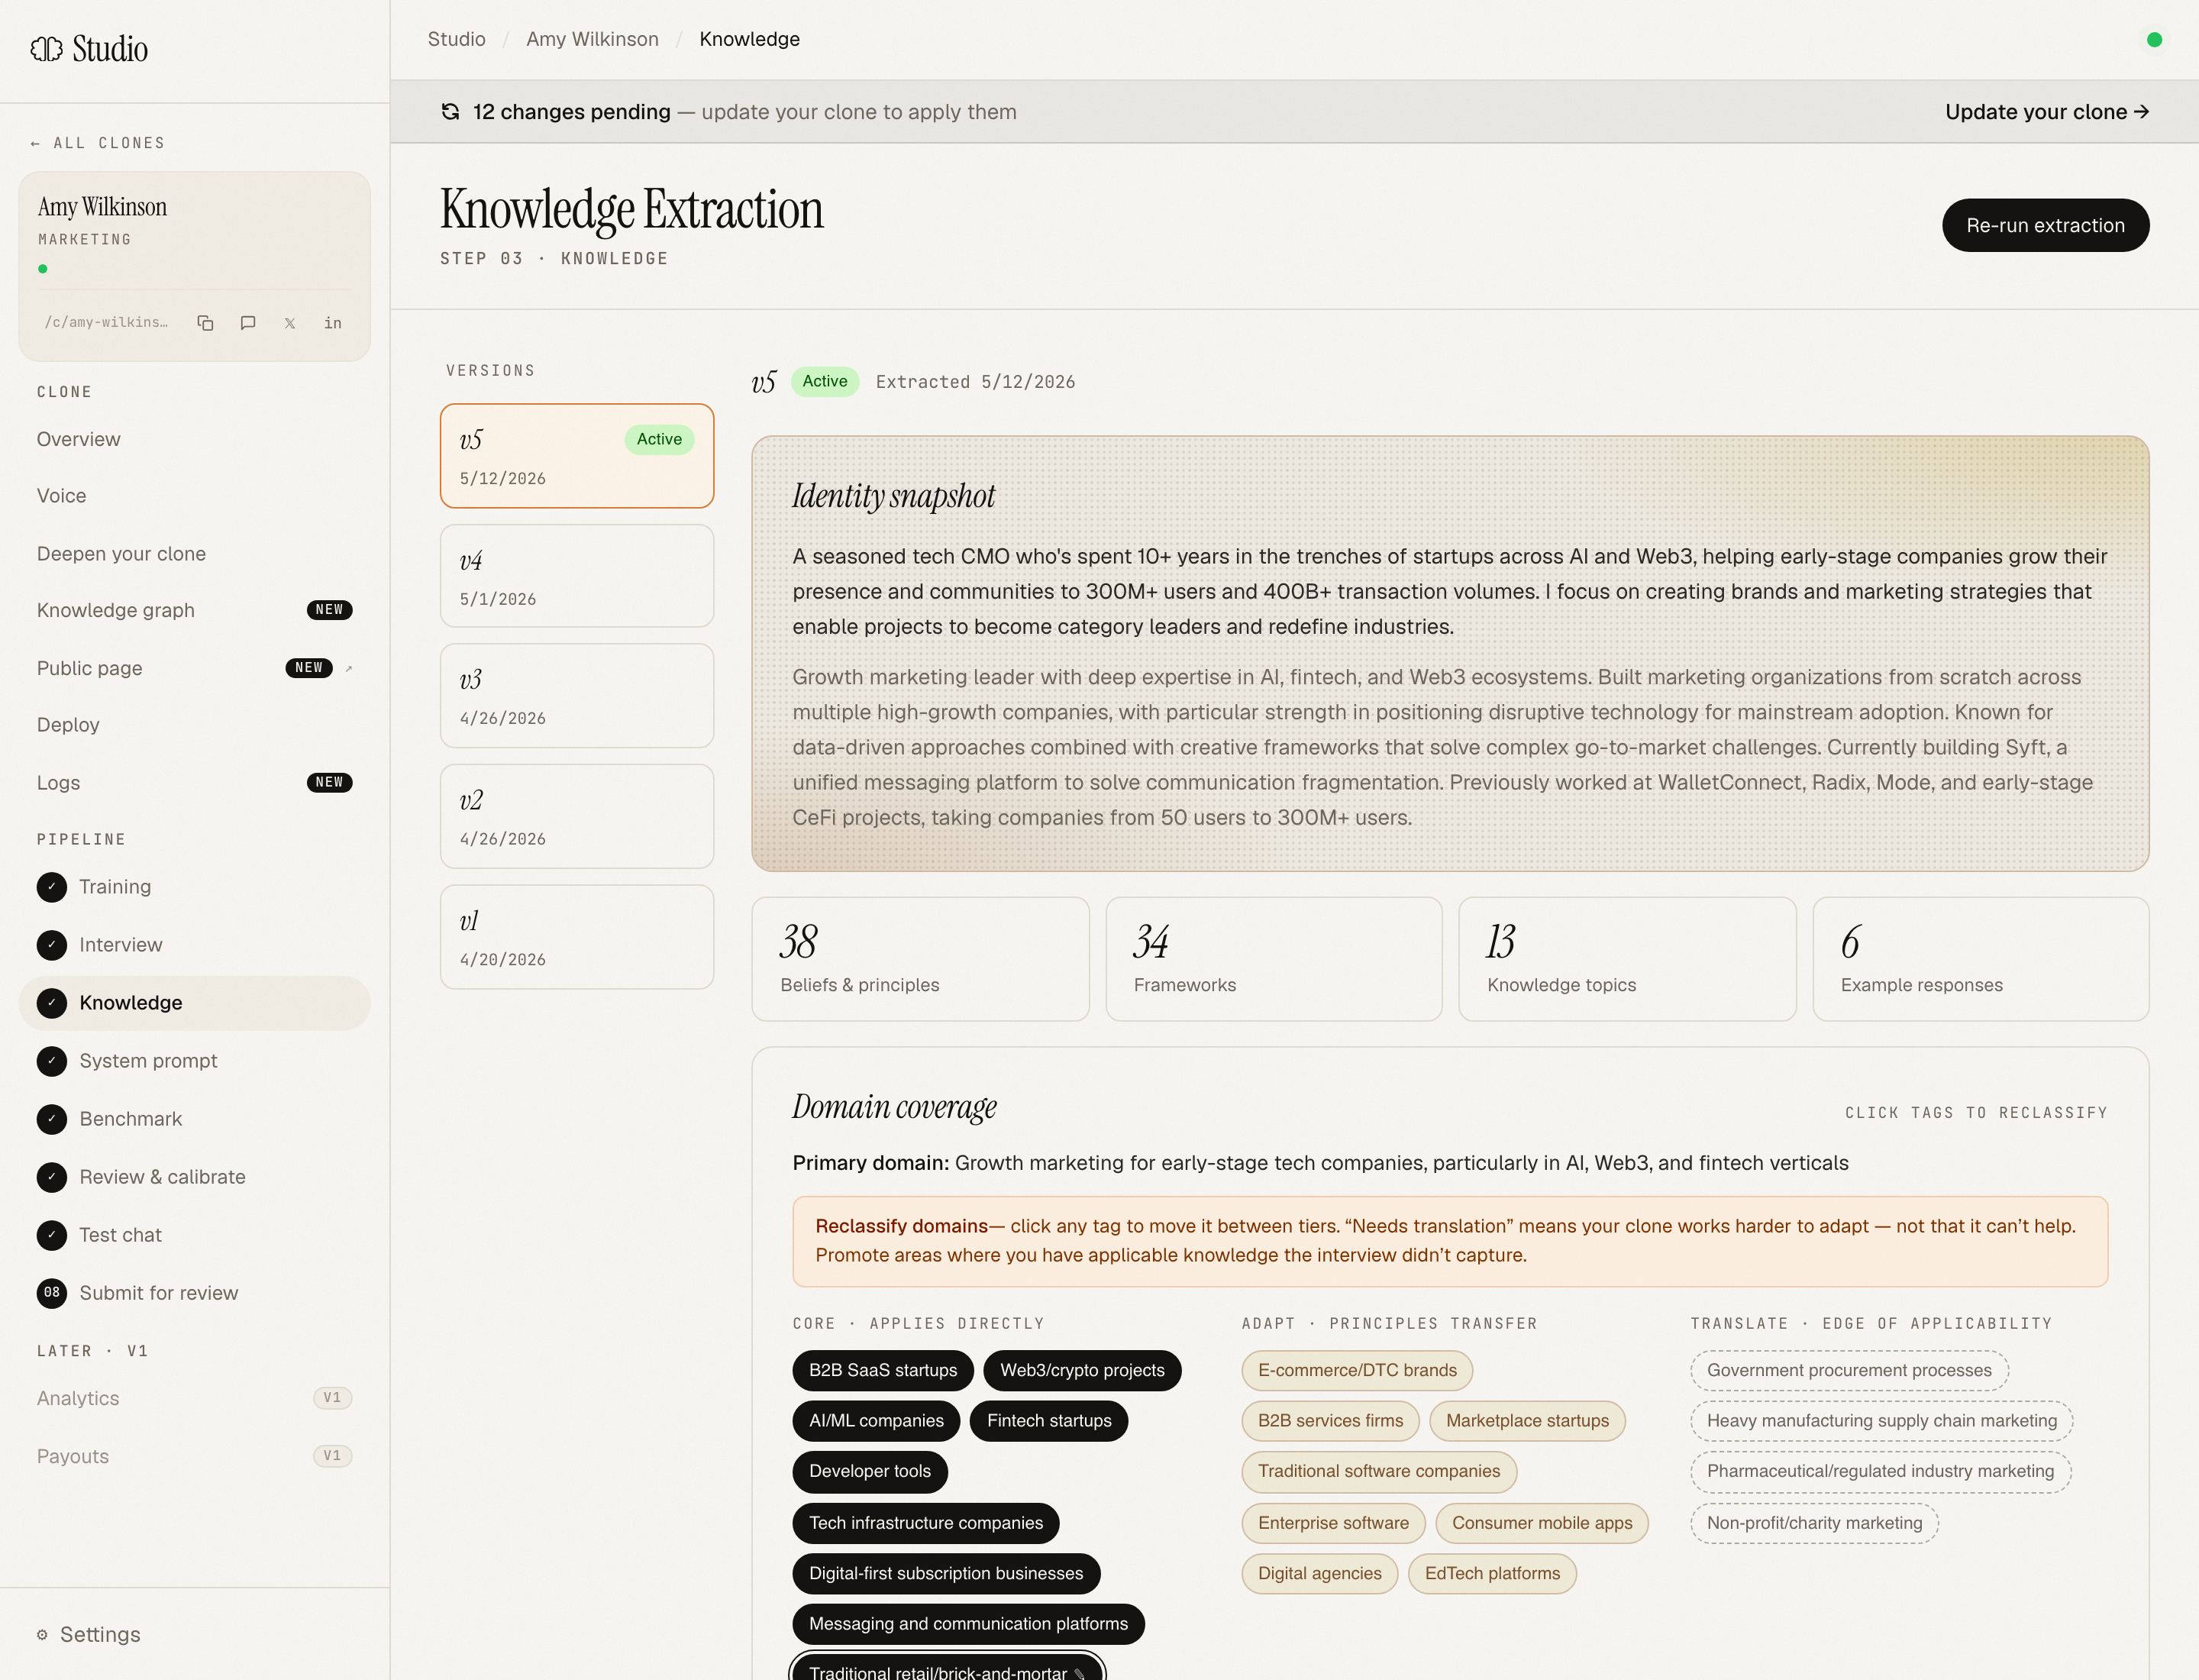Select version v3 card
Screen dimensions: 2199x1680
577,696
